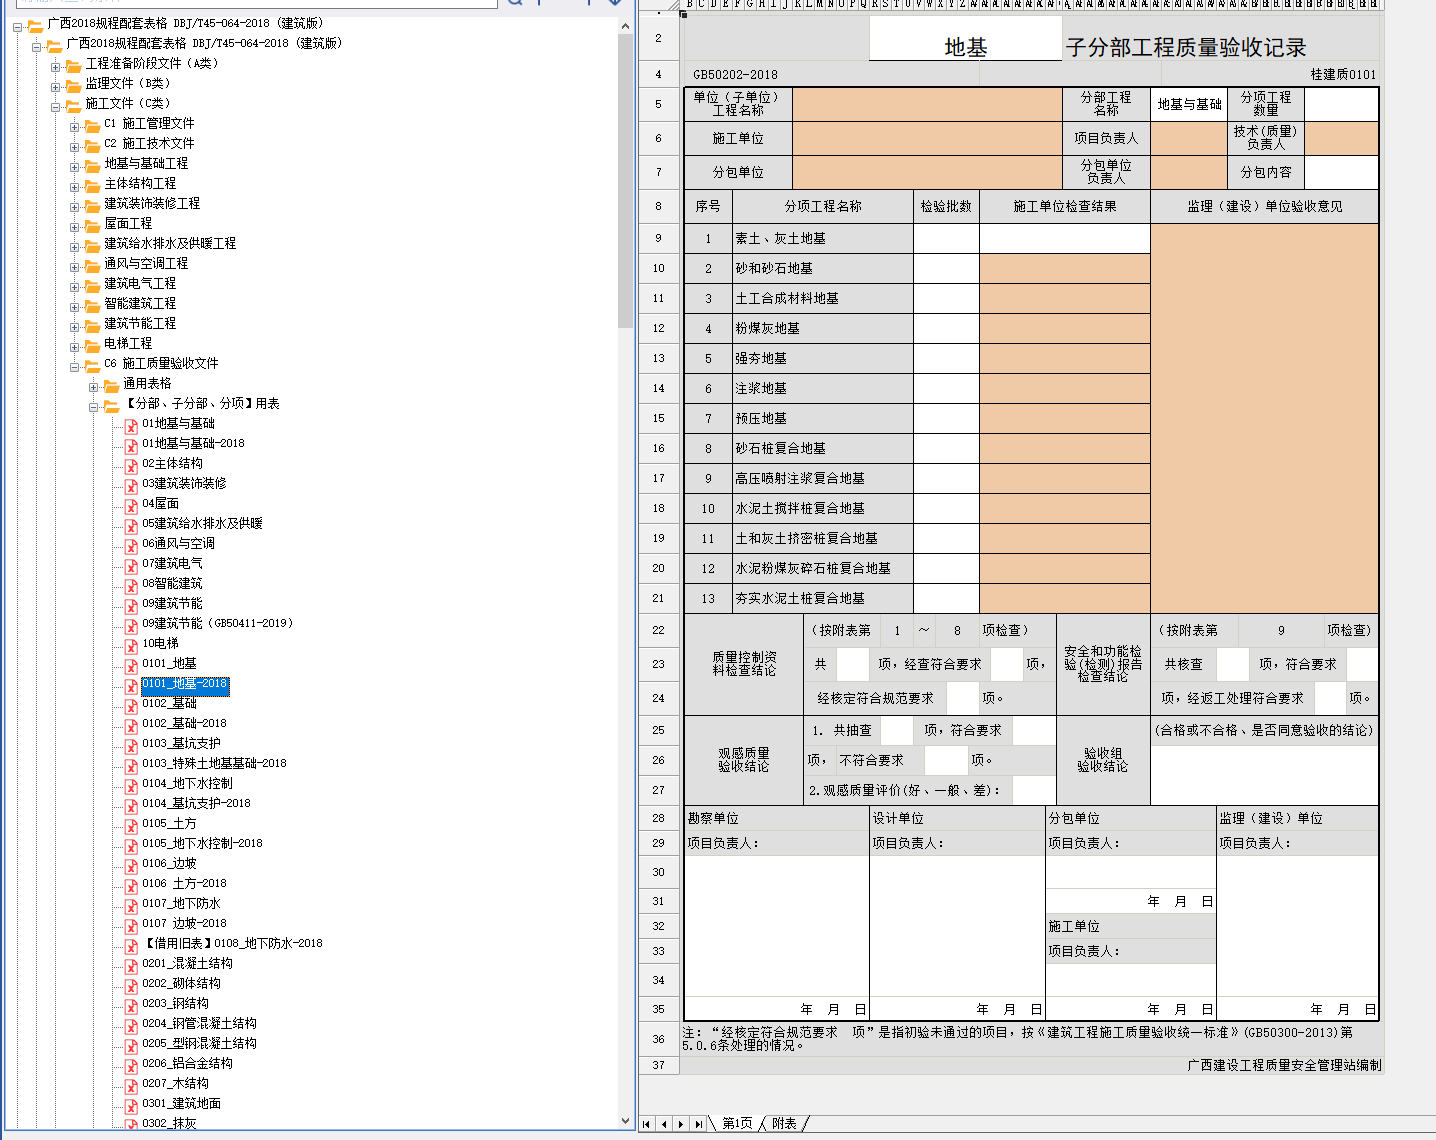Viewport: 1436px width, 1140px height.
Task: Collapse the C6 施工质量验收文件 node
Action: pyautogui.click(x=75, y=366)
